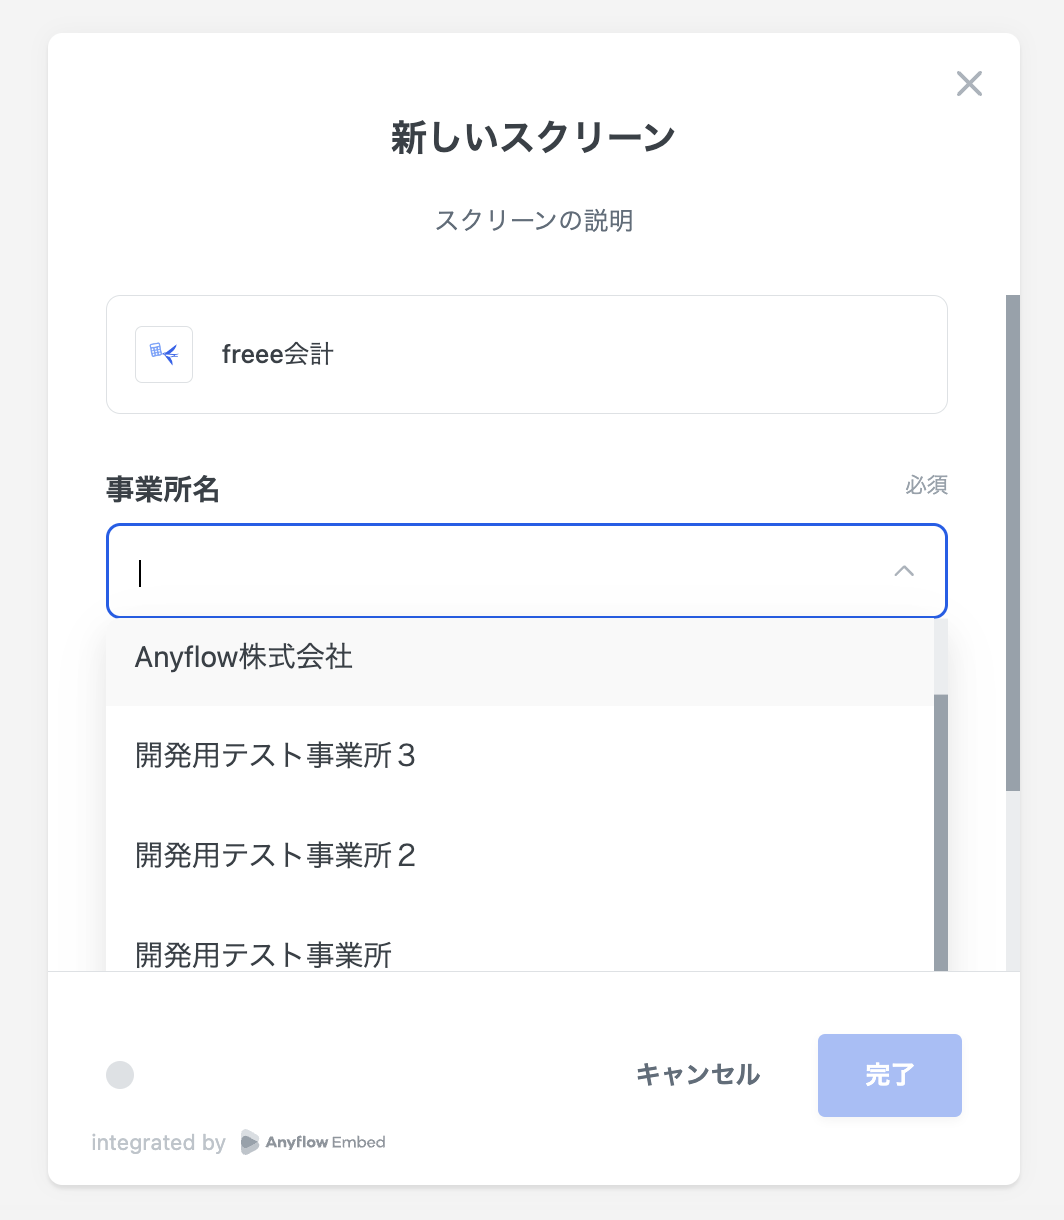Click the 必須 required marker
The width and height of the screenshot is (1064, 1220).
point(926,486)
